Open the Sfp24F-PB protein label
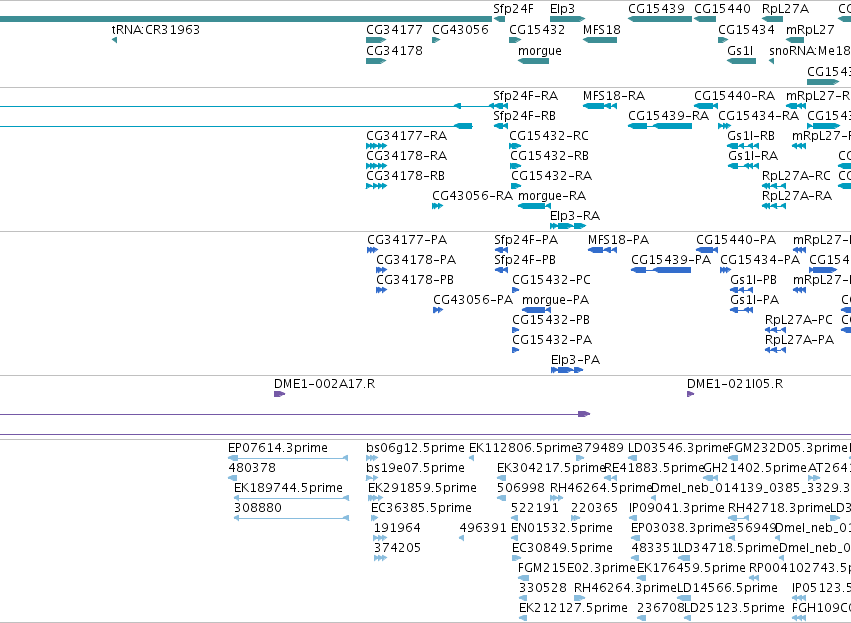 (525, 260)
